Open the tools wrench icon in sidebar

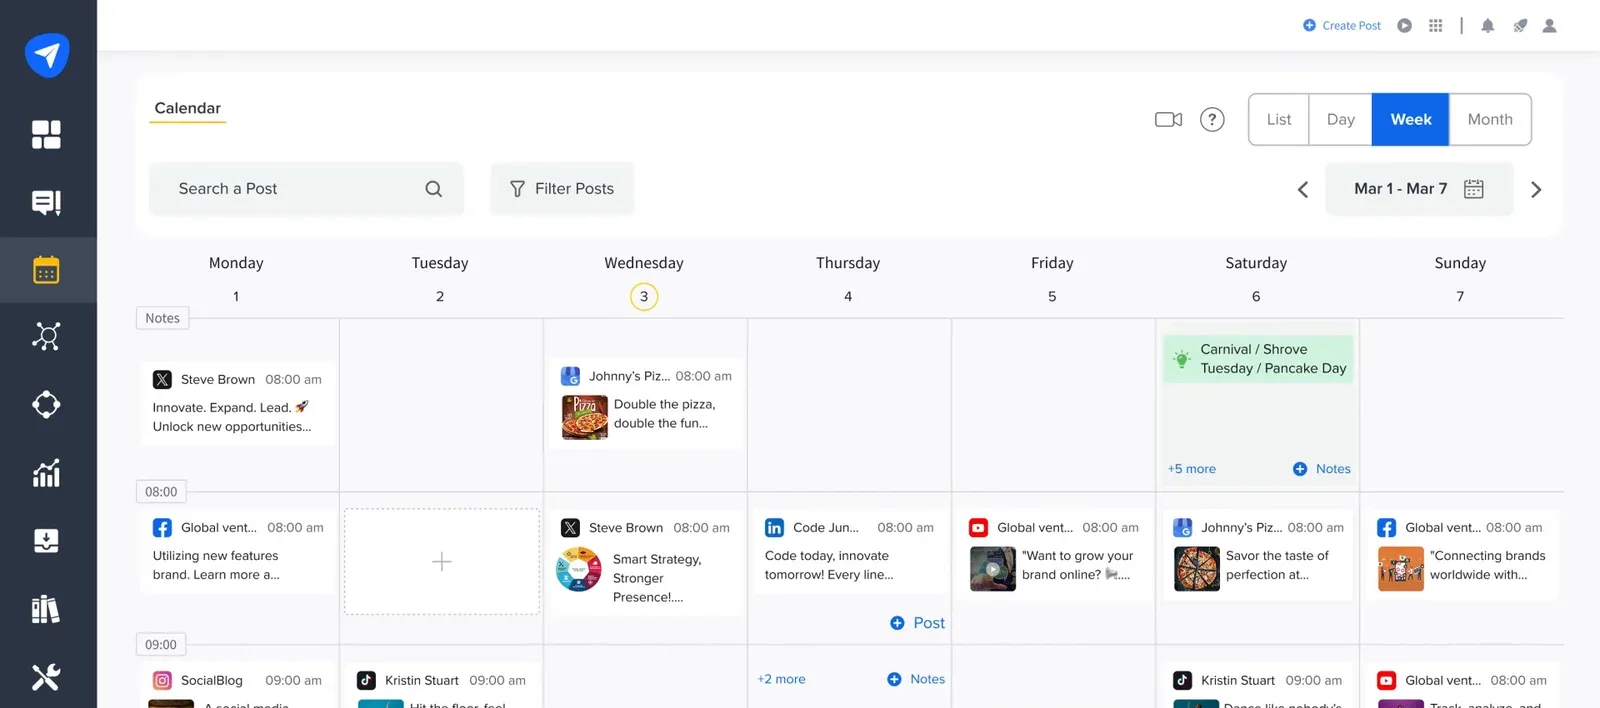[46, 677]
